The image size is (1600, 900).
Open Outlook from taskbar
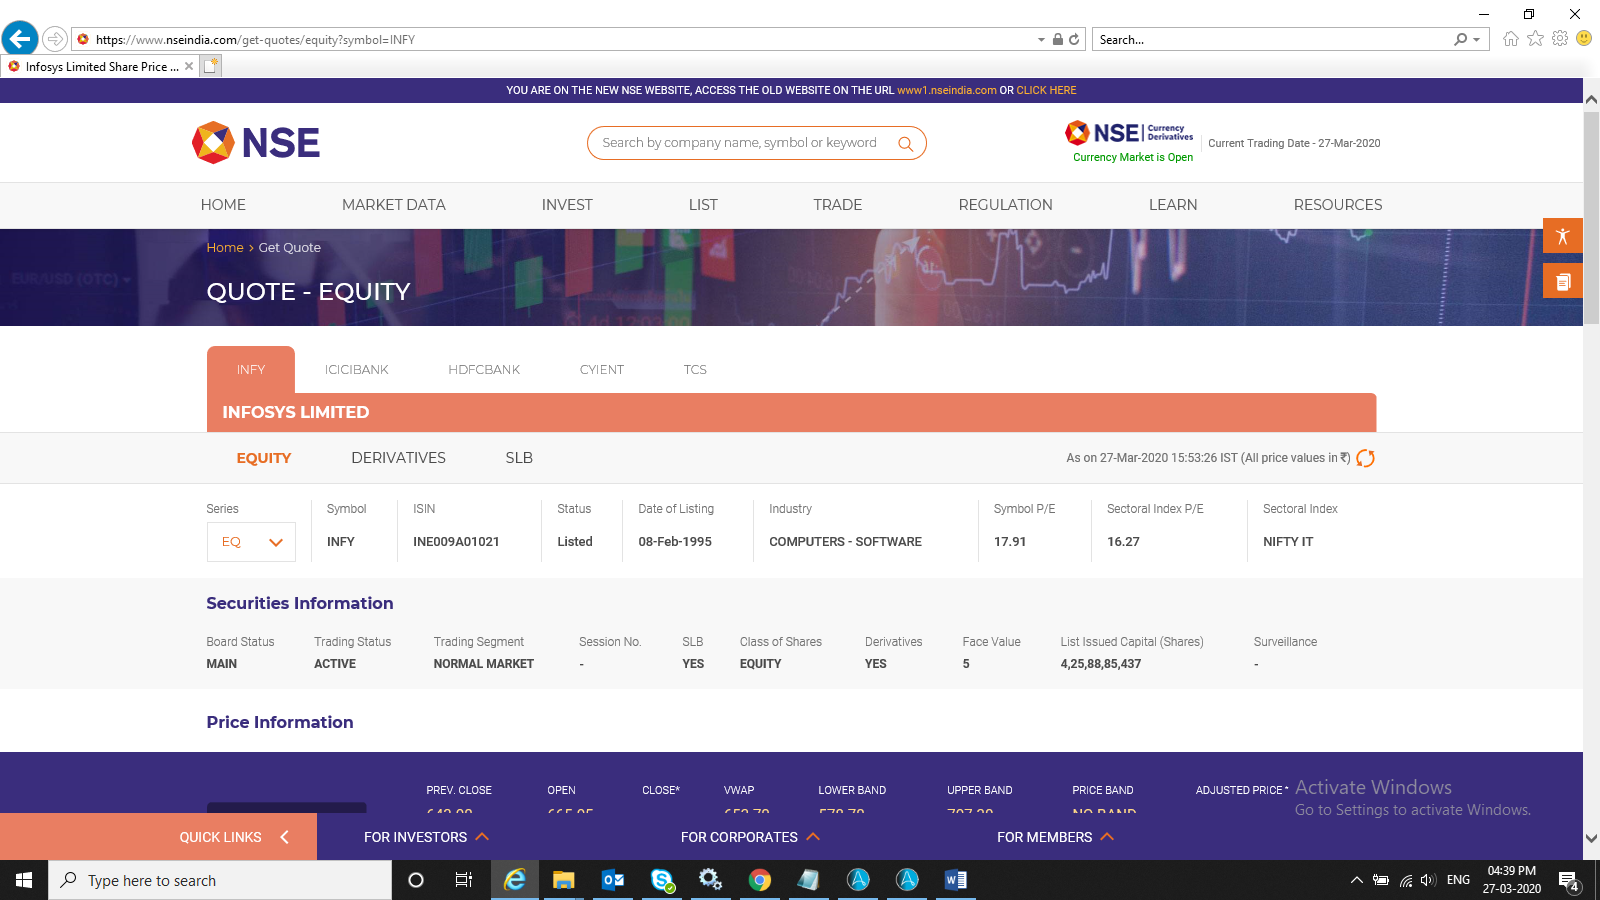613,880
